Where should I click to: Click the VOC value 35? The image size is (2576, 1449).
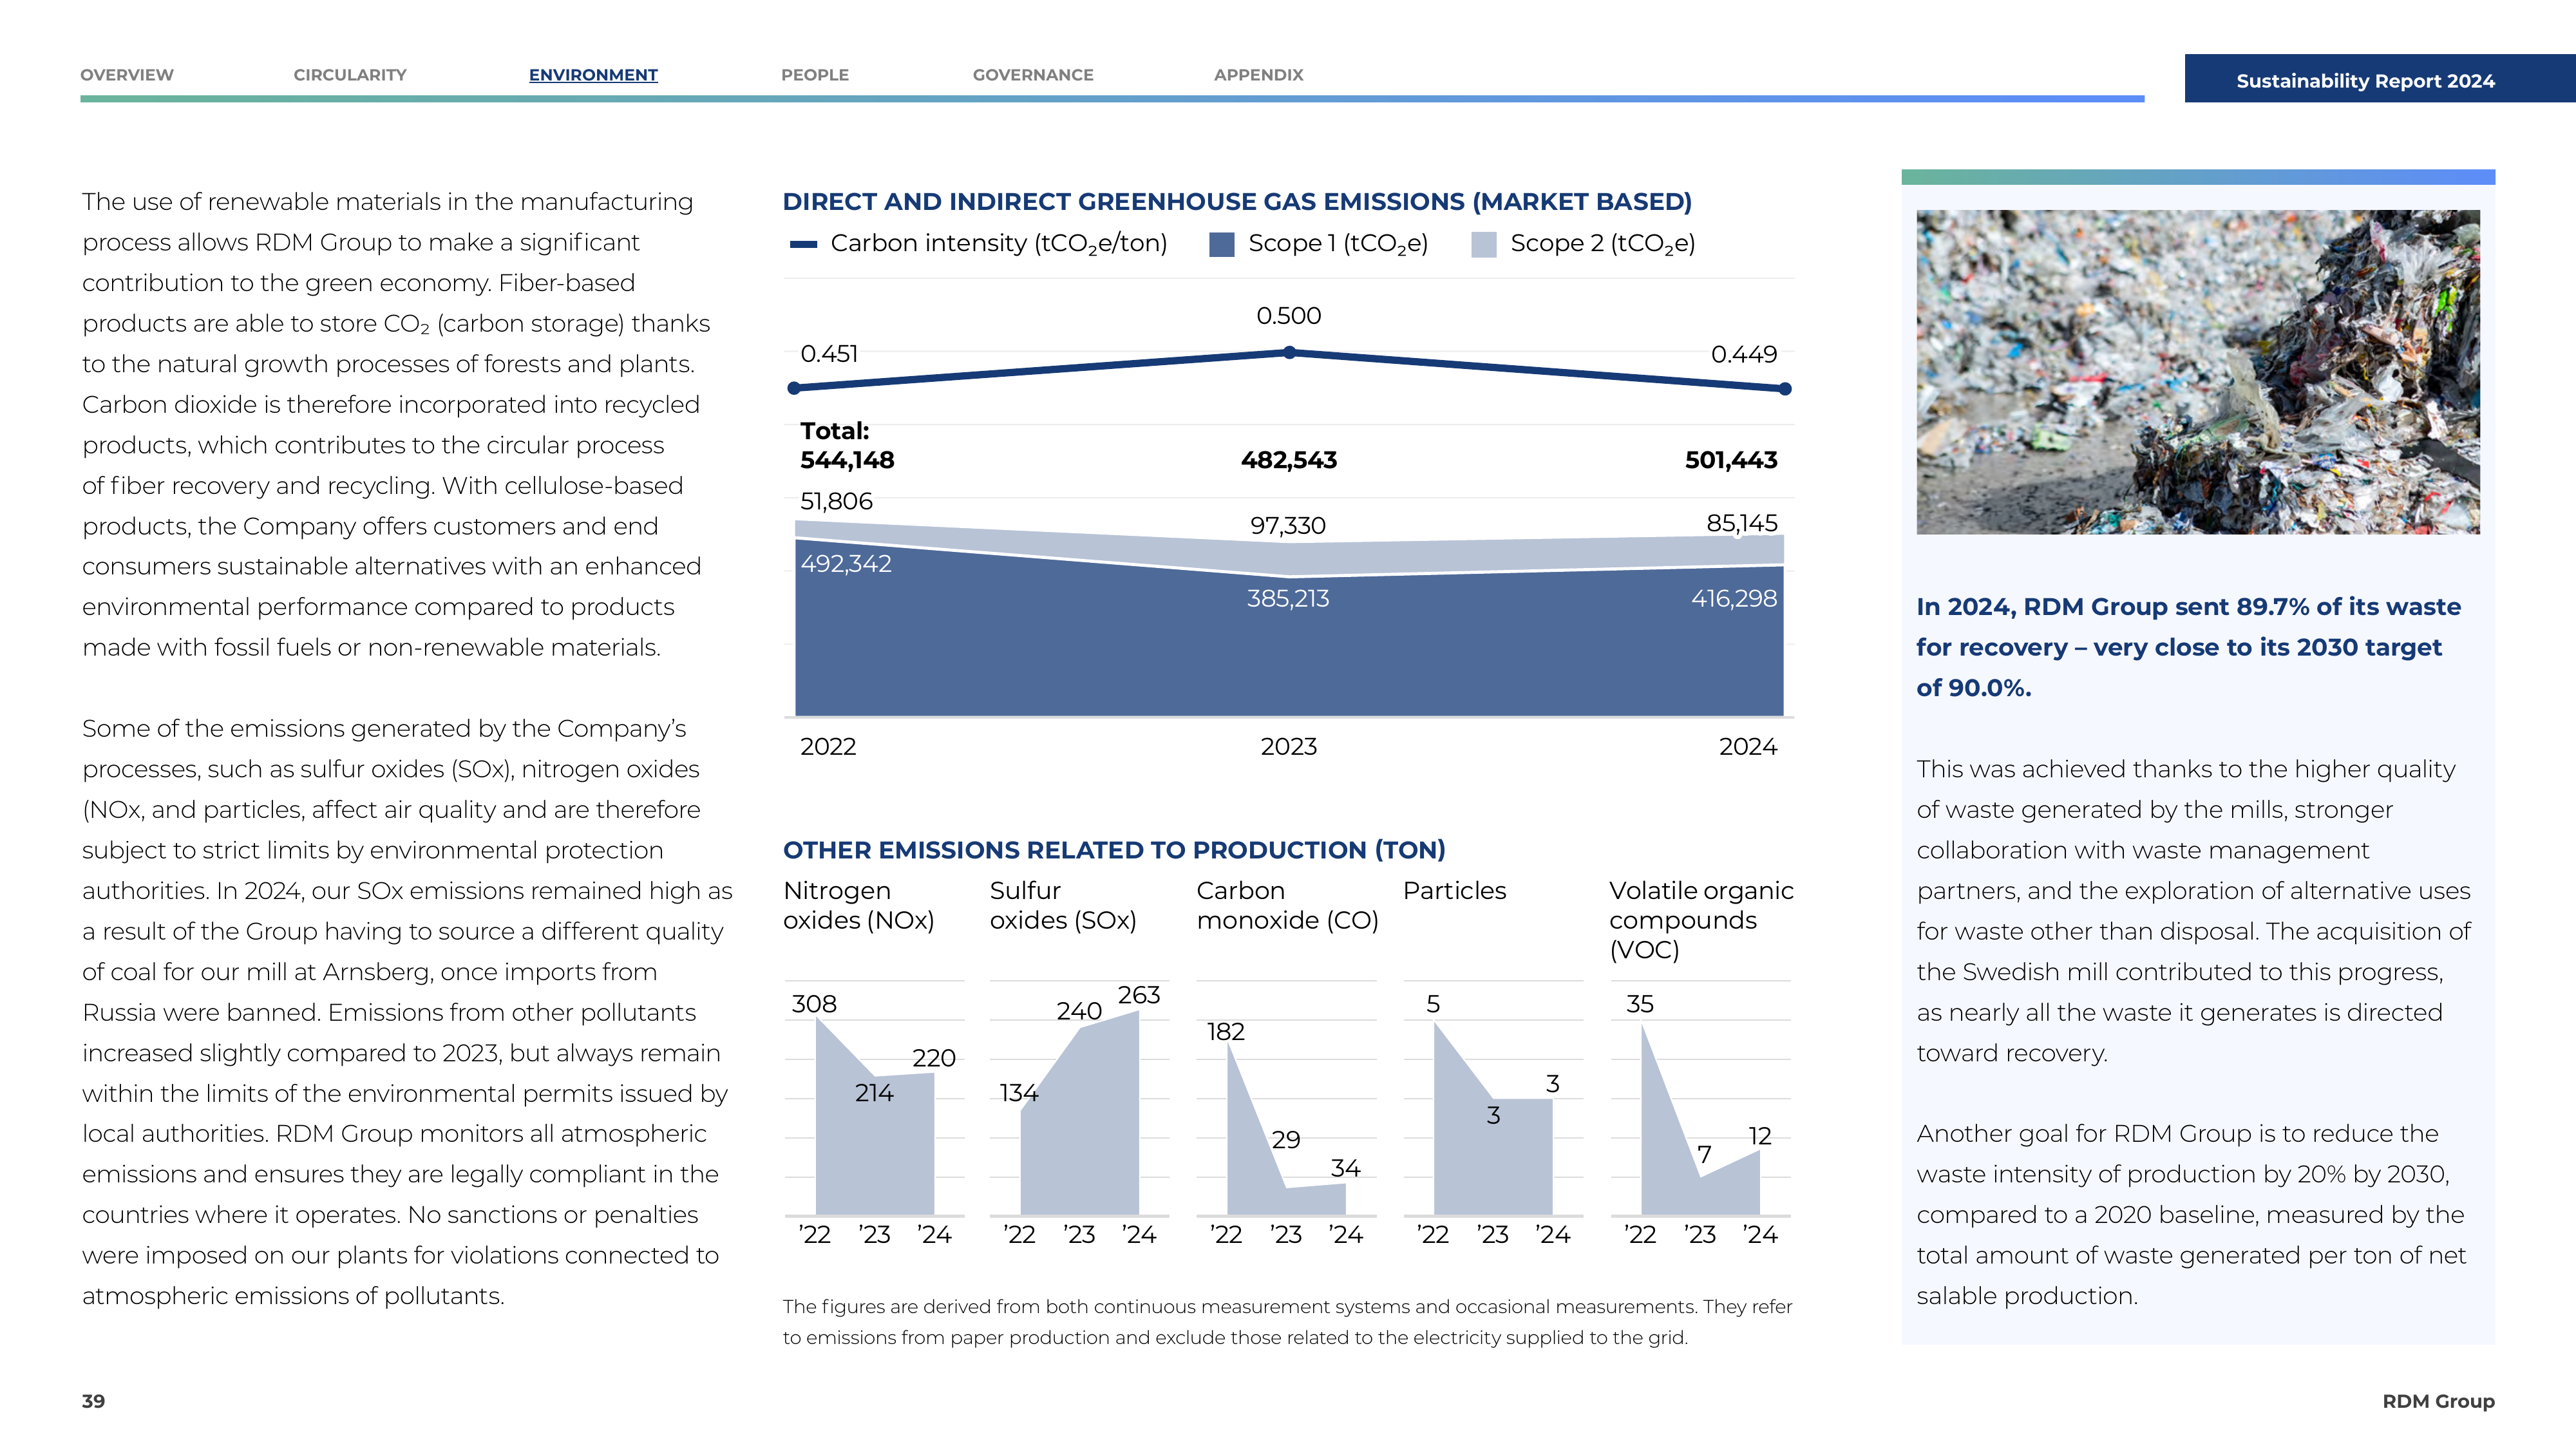pos(1640,1004)
